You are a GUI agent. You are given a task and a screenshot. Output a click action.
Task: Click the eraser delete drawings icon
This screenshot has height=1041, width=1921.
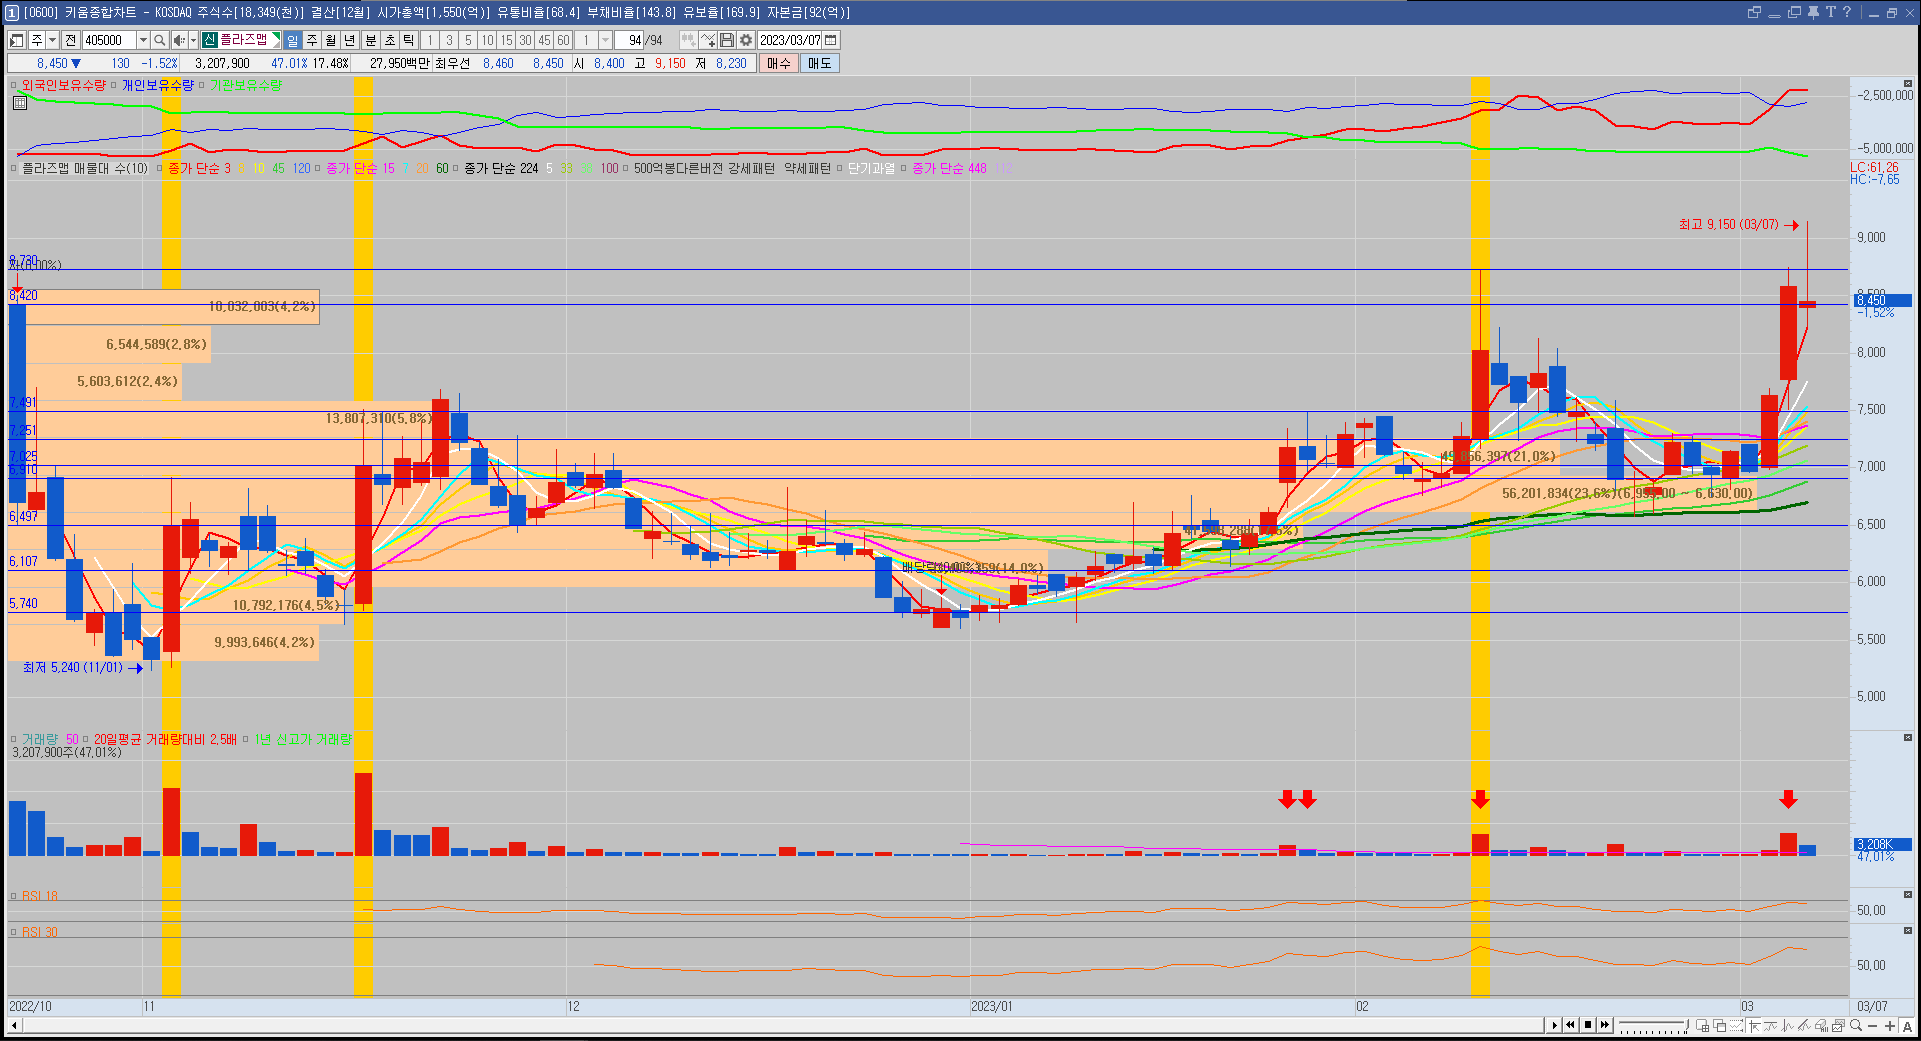[1821, 1025]
